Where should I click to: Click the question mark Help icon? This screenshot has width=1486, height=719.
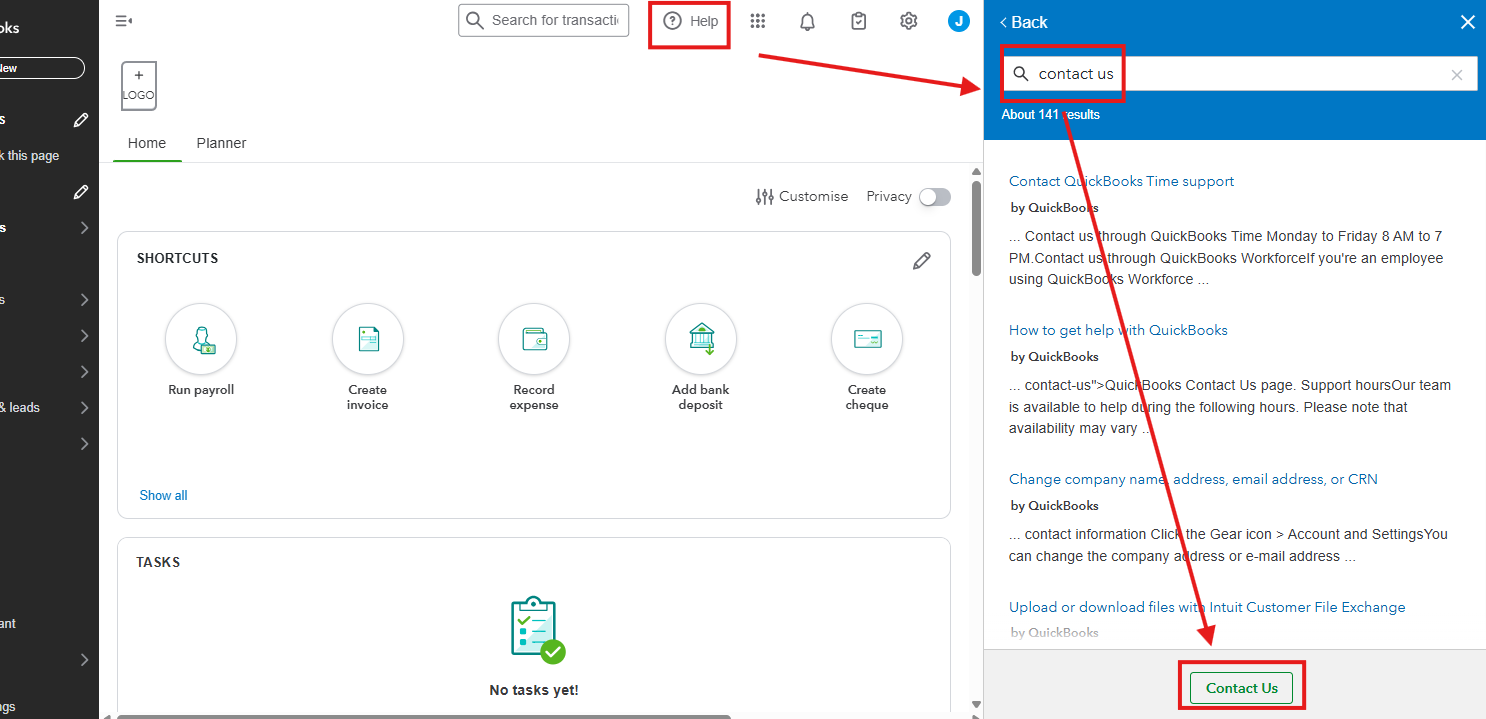tap(673, 21)
